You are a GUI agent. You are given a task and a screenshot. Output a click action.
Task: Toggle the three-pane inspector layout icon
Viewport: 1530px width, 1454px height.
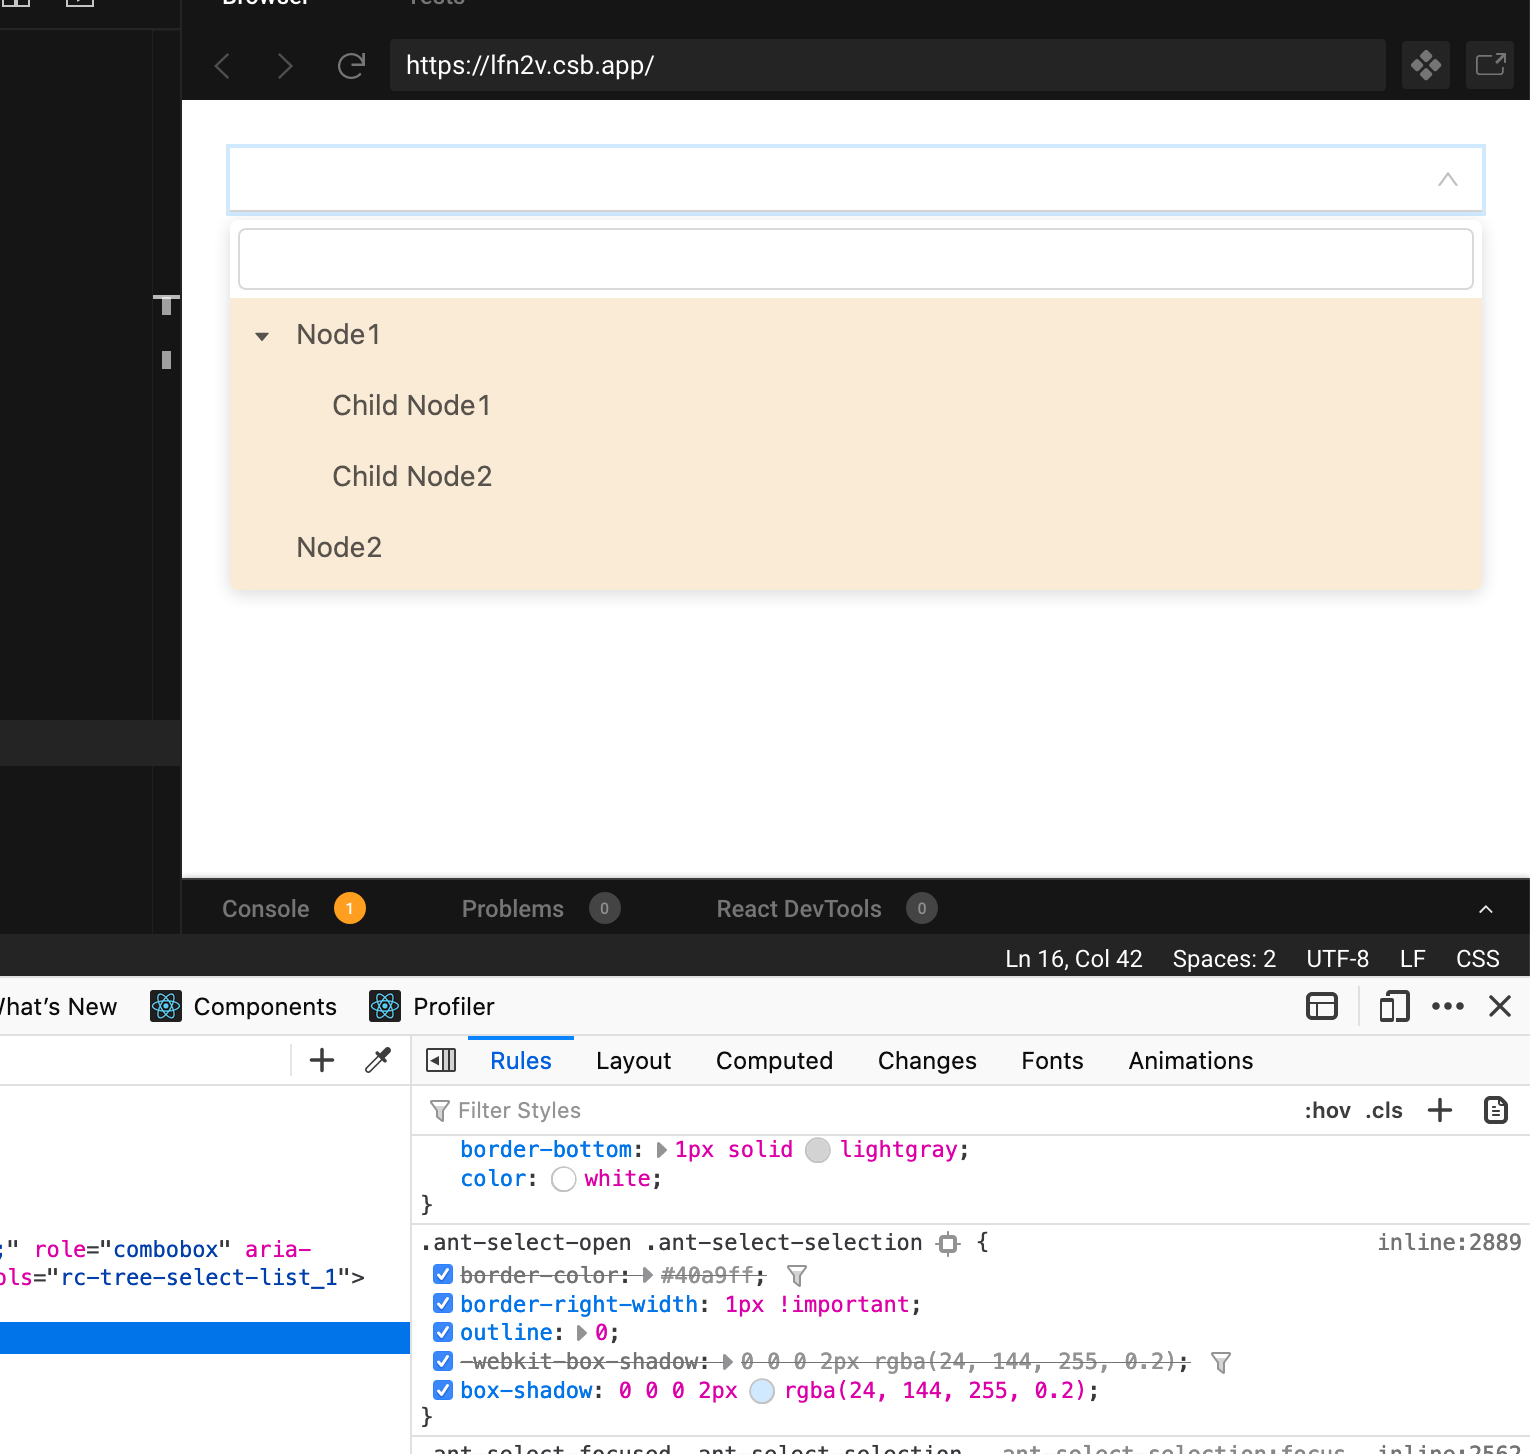click(x=1321, y=1006)
